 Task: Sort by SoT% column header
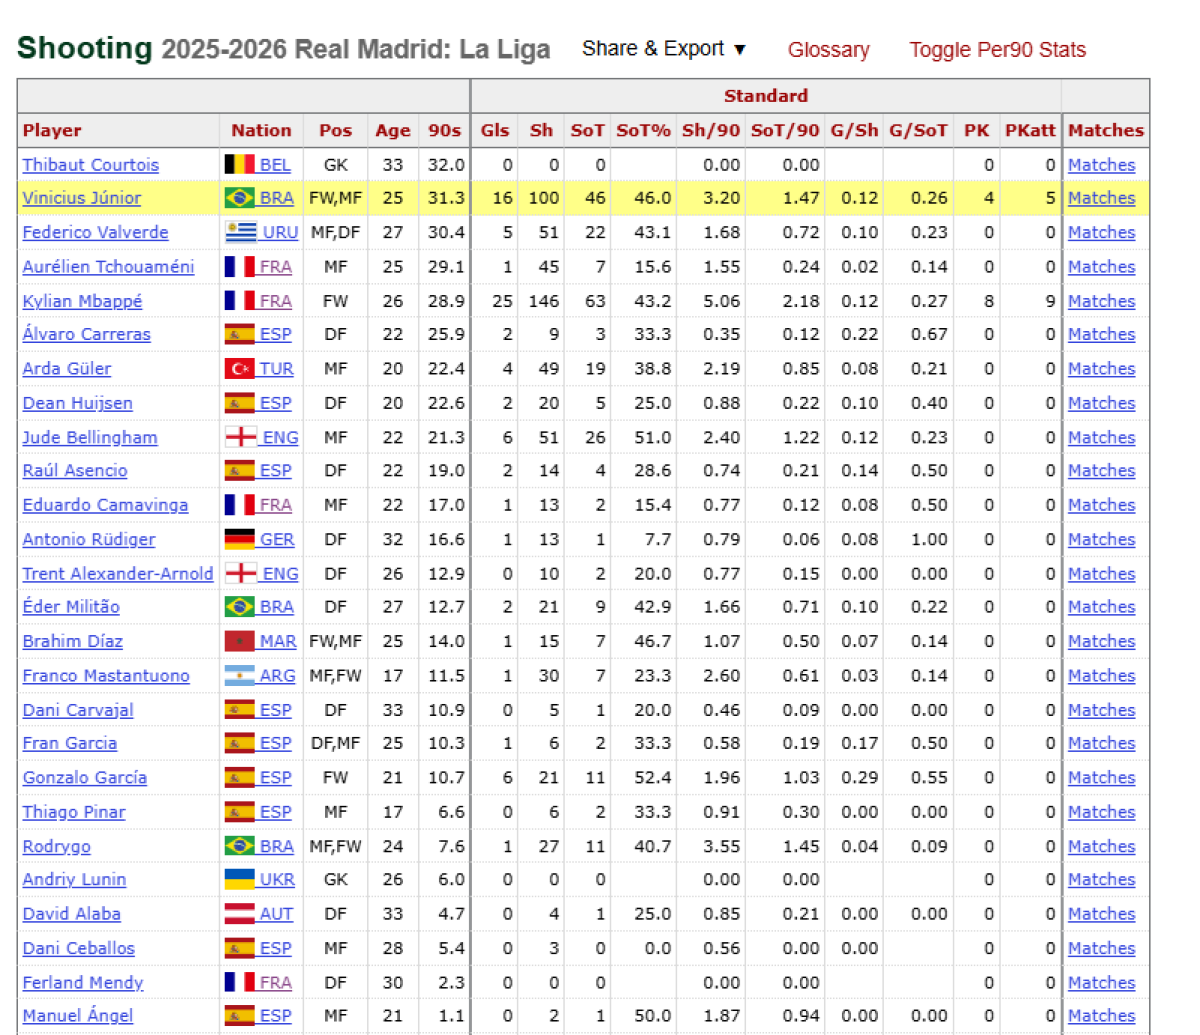coord(643,130)
